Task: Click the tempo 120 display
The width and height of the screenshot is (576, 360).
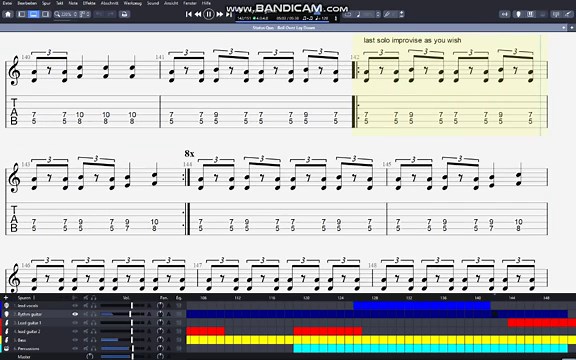Action: coord(321,18)
